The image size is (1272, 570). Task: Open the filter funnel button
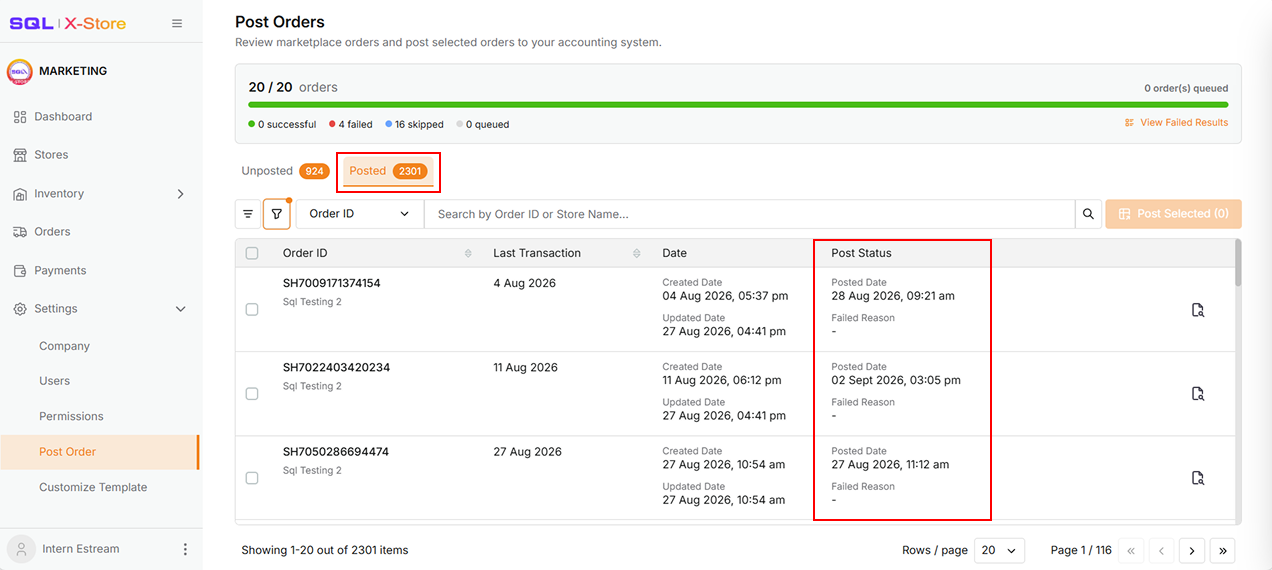tap(277, 214)
